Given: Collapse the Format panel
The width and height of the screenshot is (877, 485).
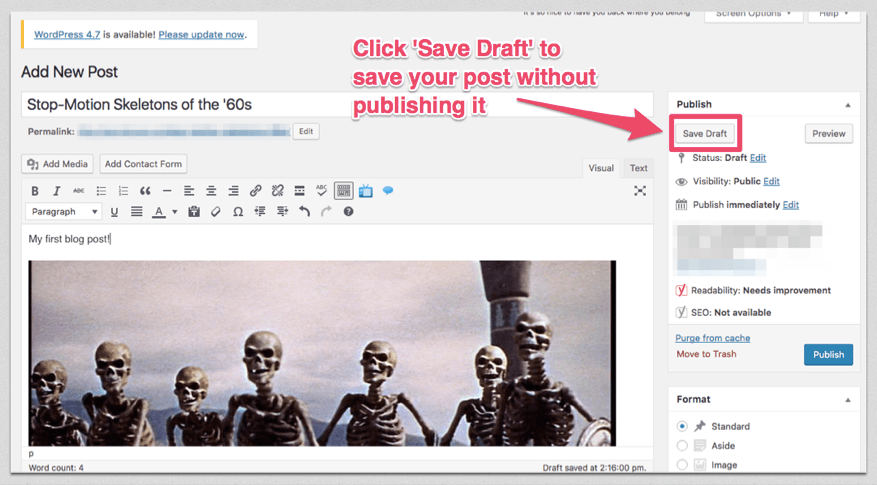Looking at the screenshot, I should 848,399.
